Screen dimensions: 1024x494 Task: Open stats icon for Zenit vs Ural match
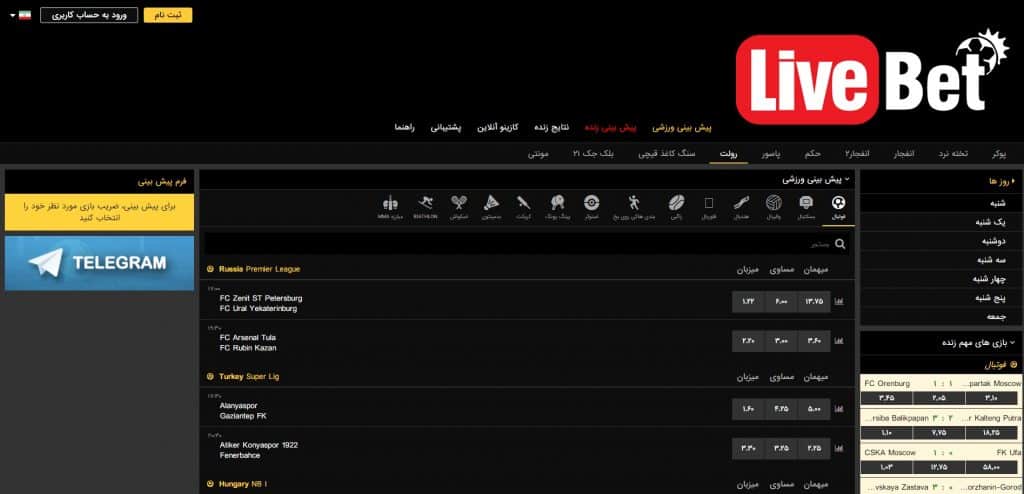[x=839, y=302]
